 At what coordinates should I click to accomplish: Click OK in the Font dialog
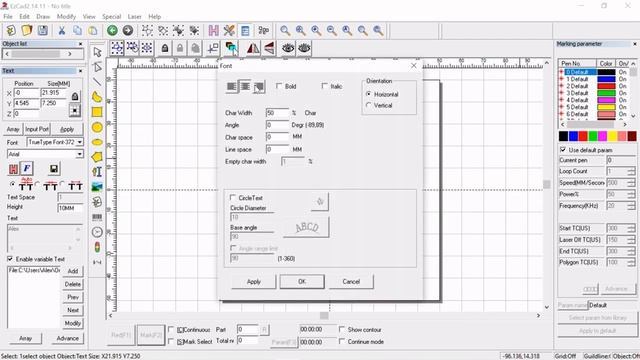coord(302,281)
